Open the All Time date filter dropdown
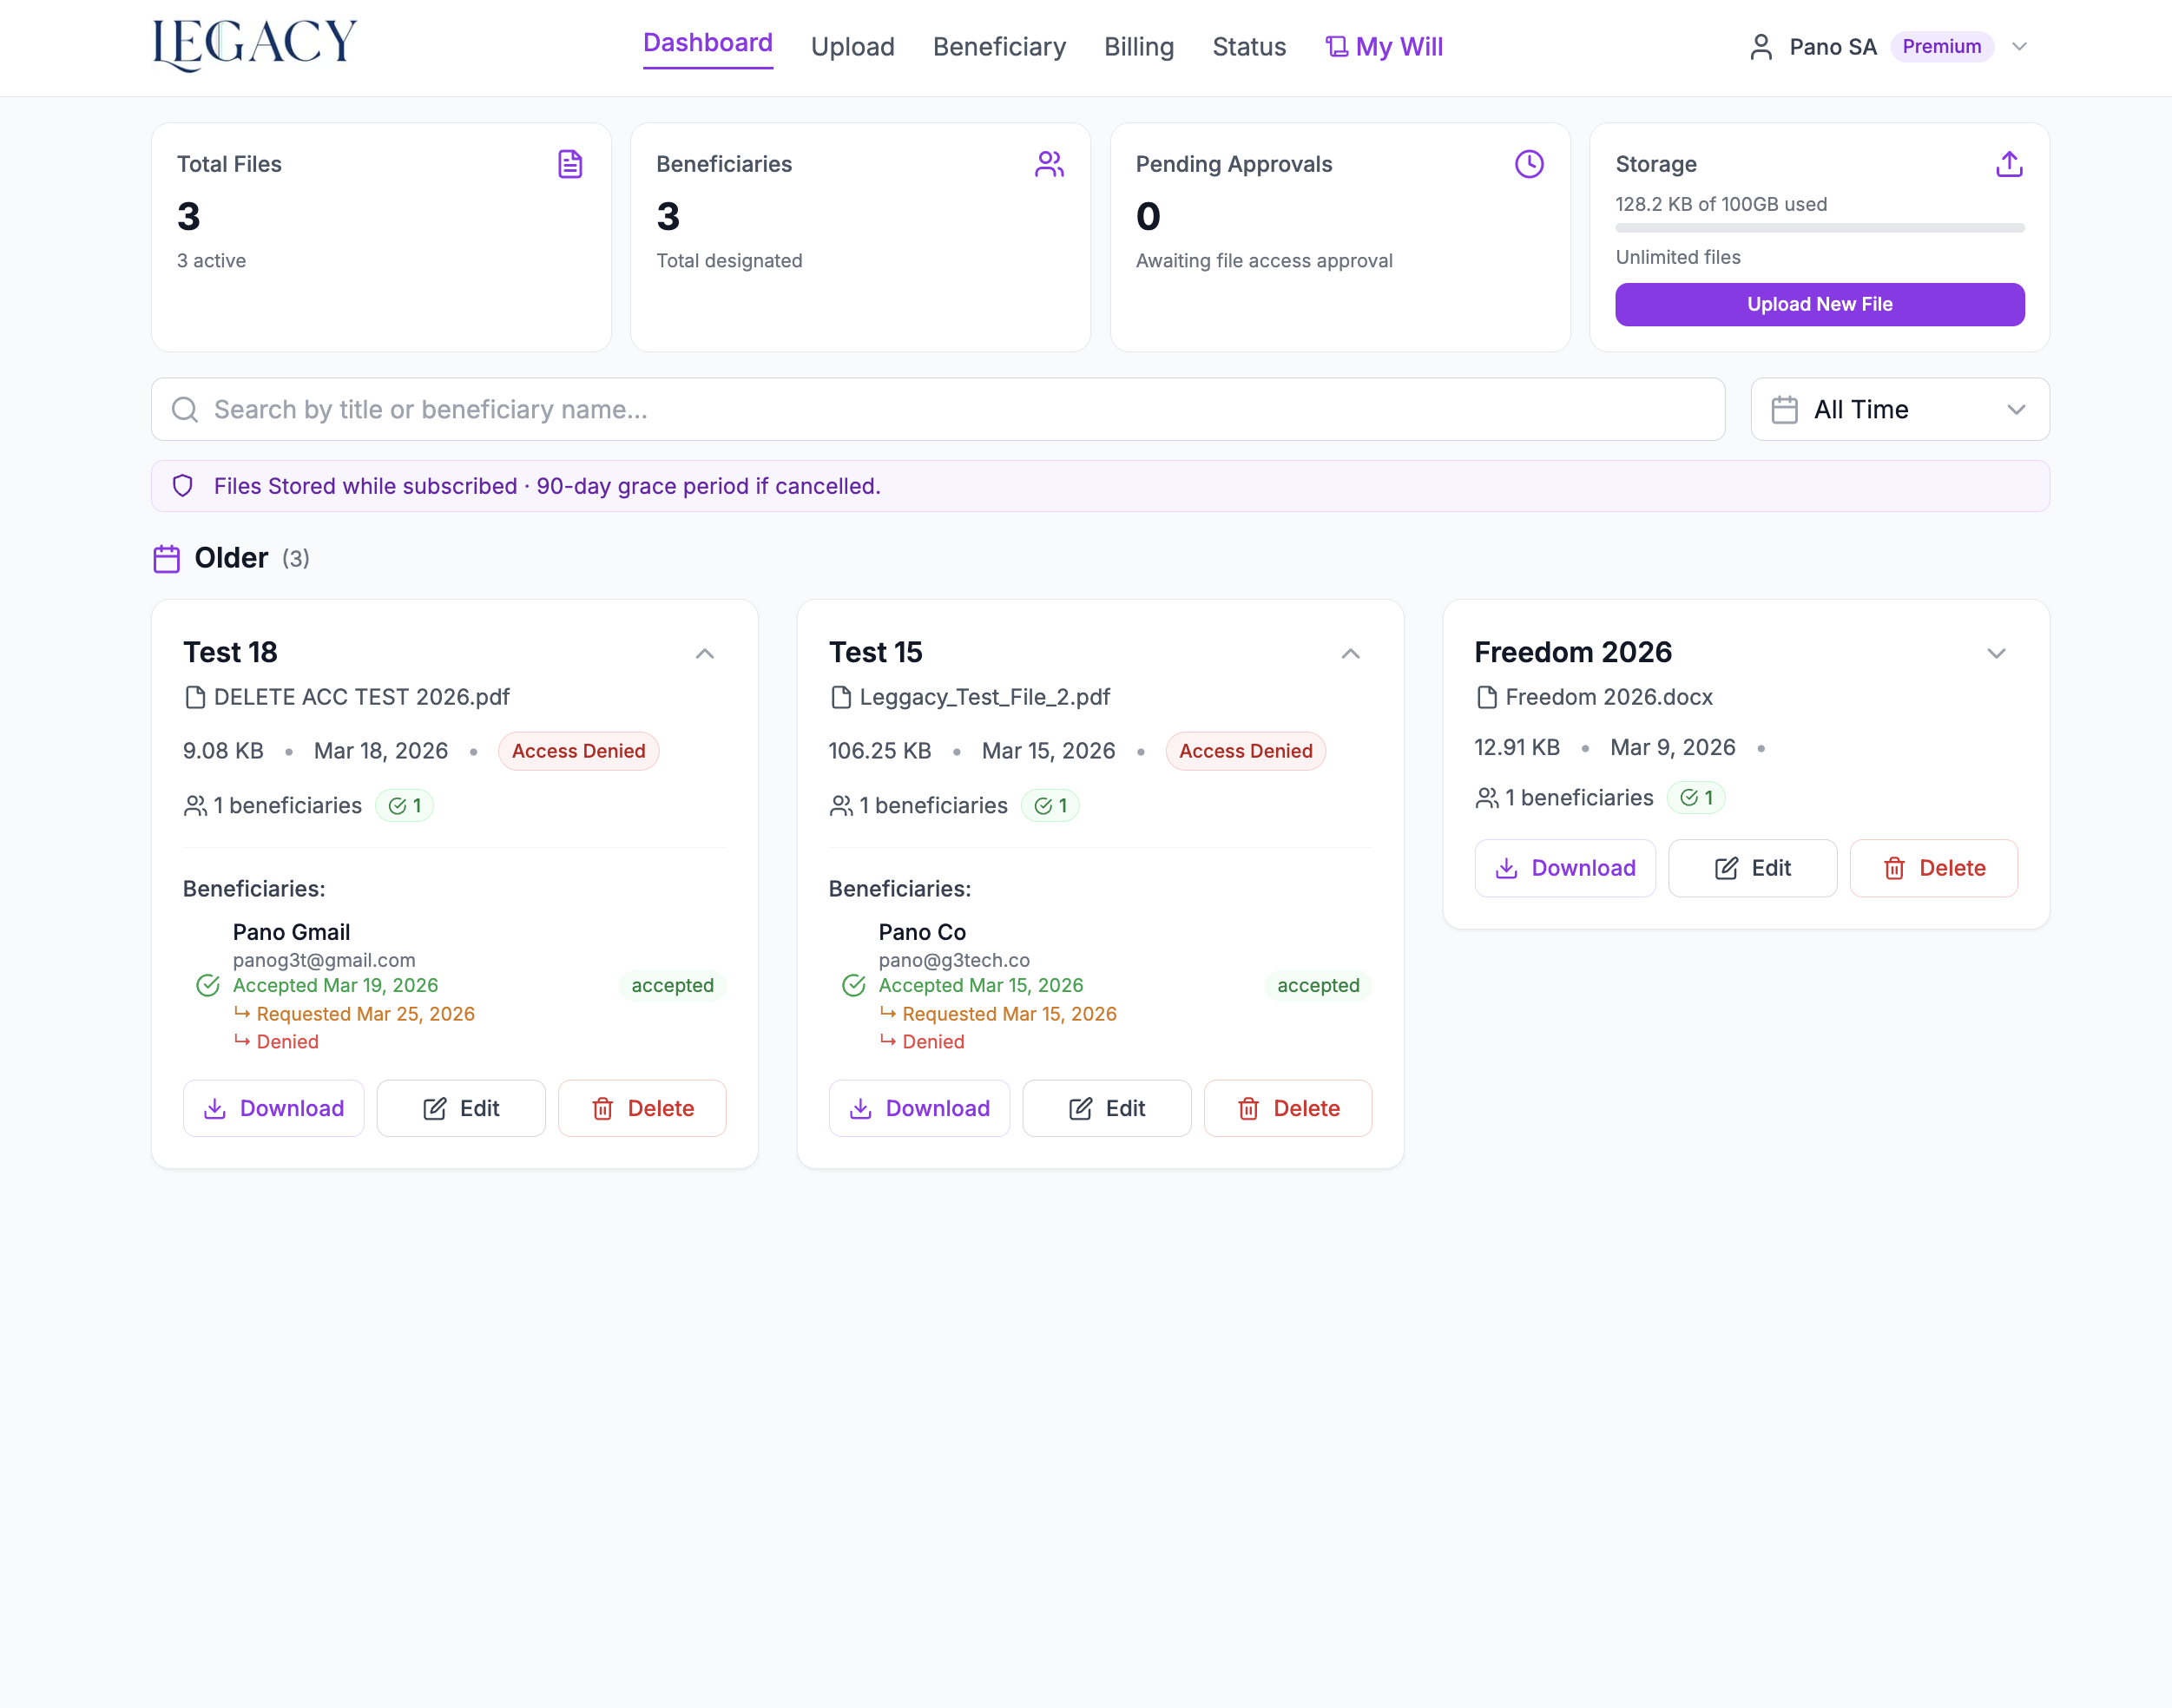 [x=1899, y=410]
